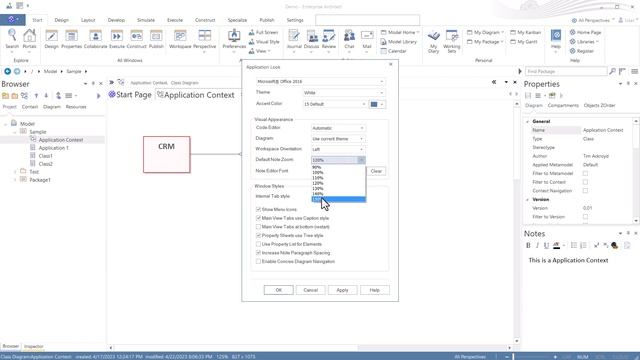Enable Main View Tabs at bottom option
The image size is (640, 360).
[x=258, y=227]
